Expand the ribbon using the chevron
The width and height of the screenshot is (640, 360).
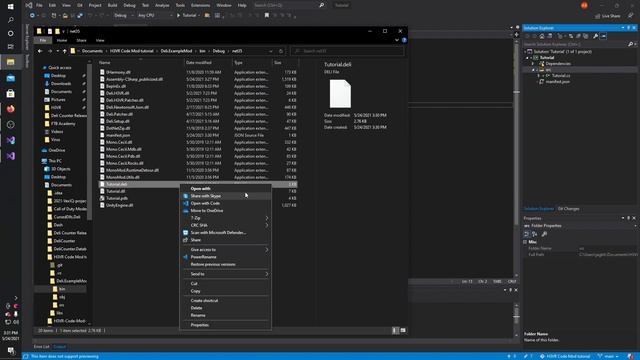pyautogui.click(x=397, y=40)
